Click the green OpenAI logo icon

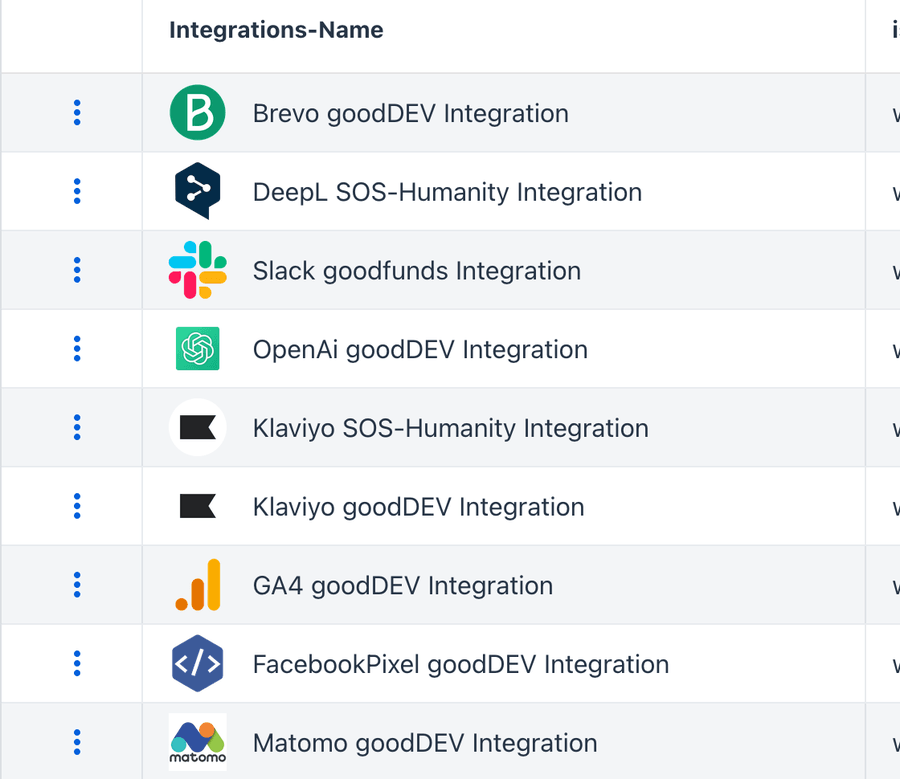tap(197, 348)
